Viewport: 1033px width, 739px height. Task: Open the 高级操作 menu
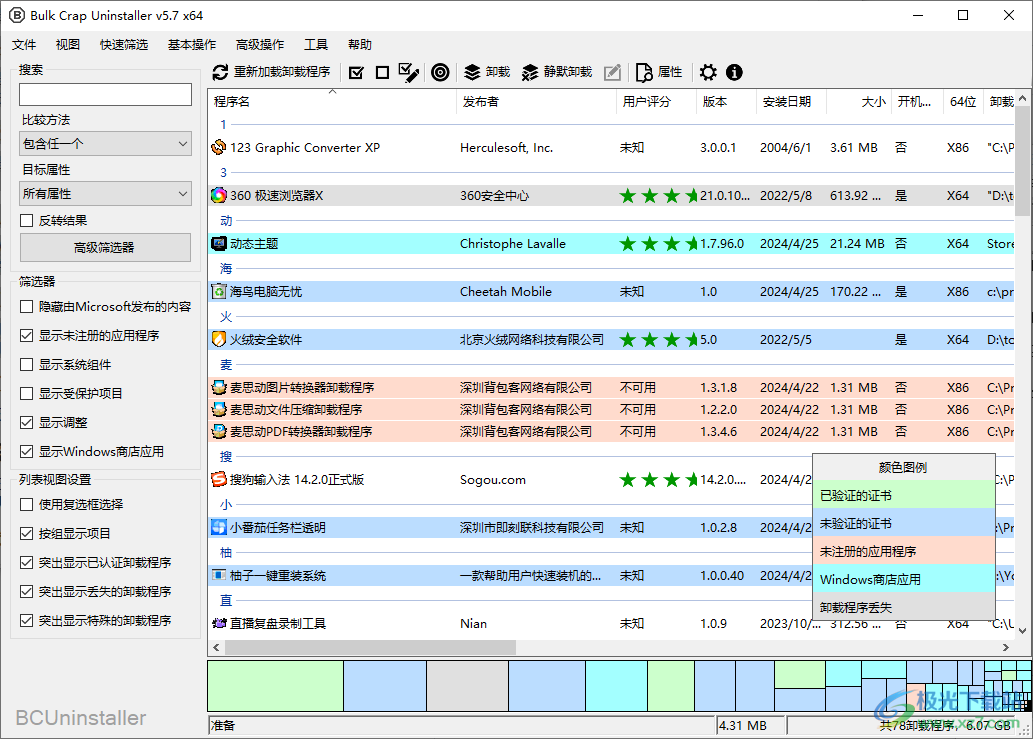click(258, 44)
